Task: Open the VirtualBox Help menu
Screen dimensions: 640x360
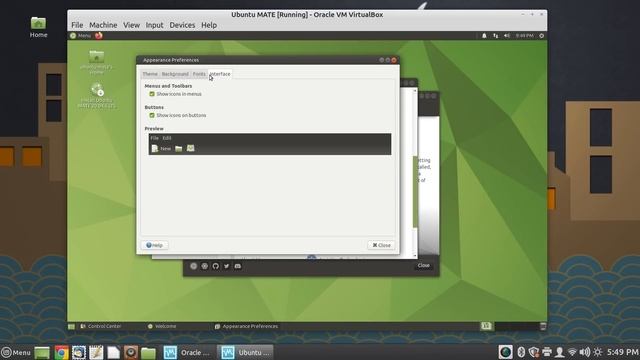Action: [x=209, y=25]
